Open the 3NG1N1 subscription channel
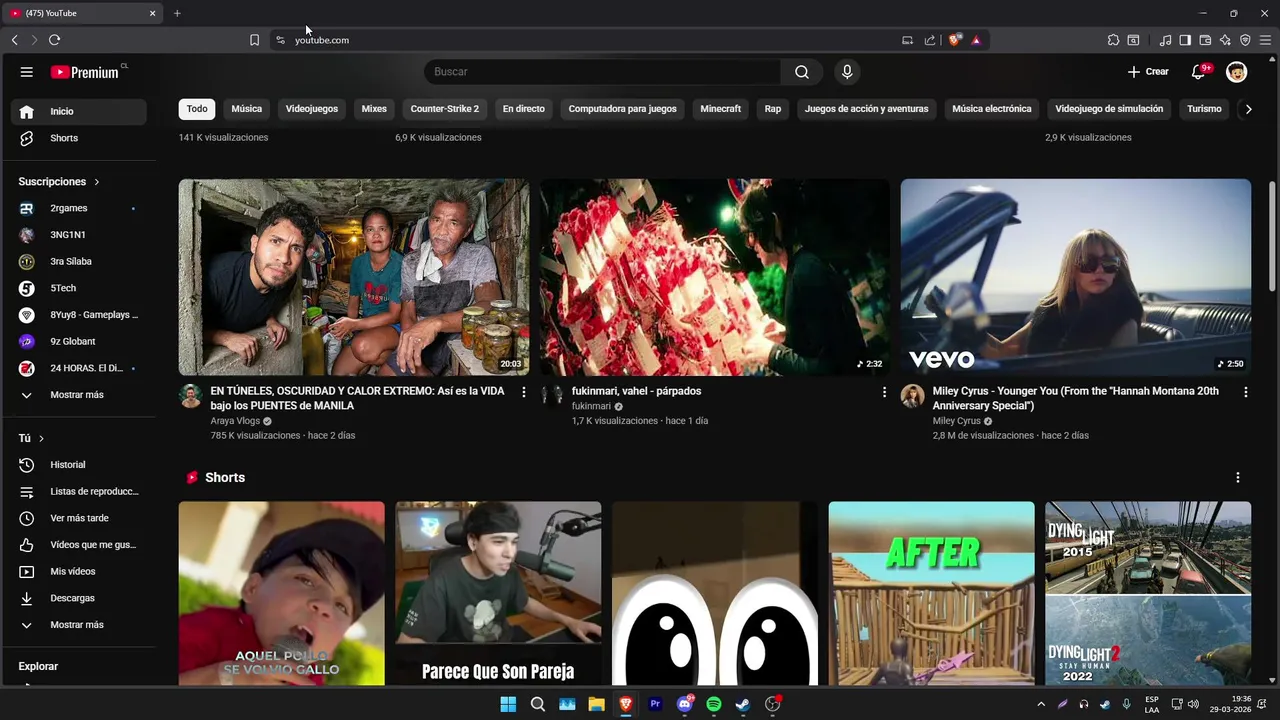Viewport: 1280px width, 720px height. tap(79, 235)
